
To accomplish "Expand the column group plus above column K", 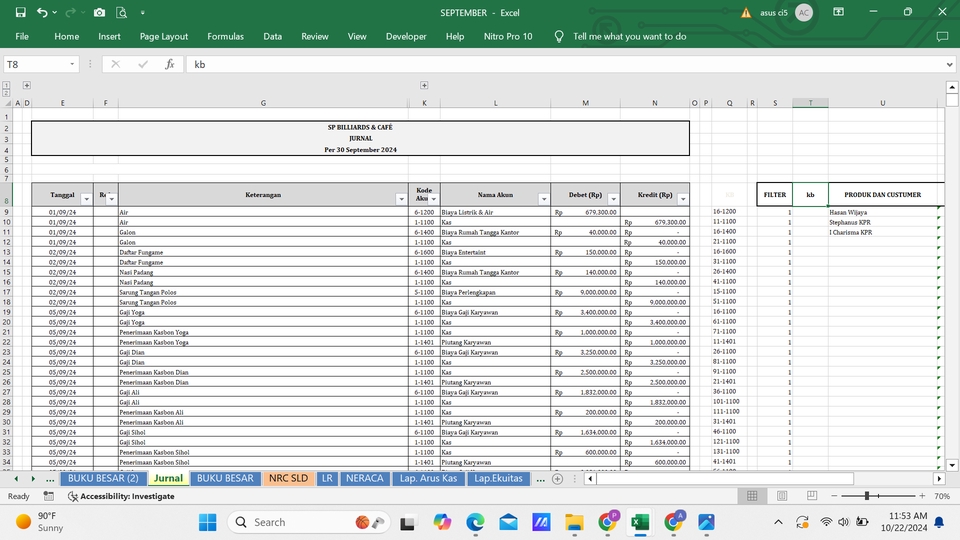I will [x=424, y=86].
